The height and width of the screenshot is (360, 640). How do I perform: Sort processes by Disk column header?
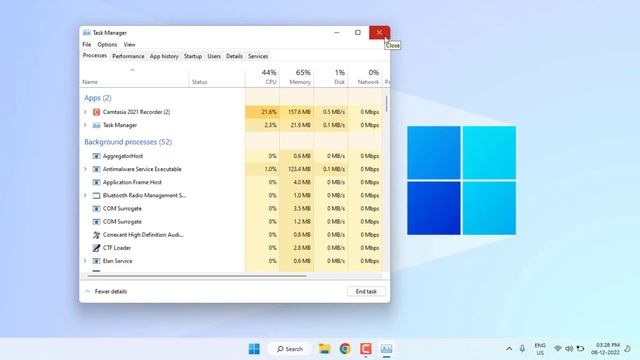331,77
